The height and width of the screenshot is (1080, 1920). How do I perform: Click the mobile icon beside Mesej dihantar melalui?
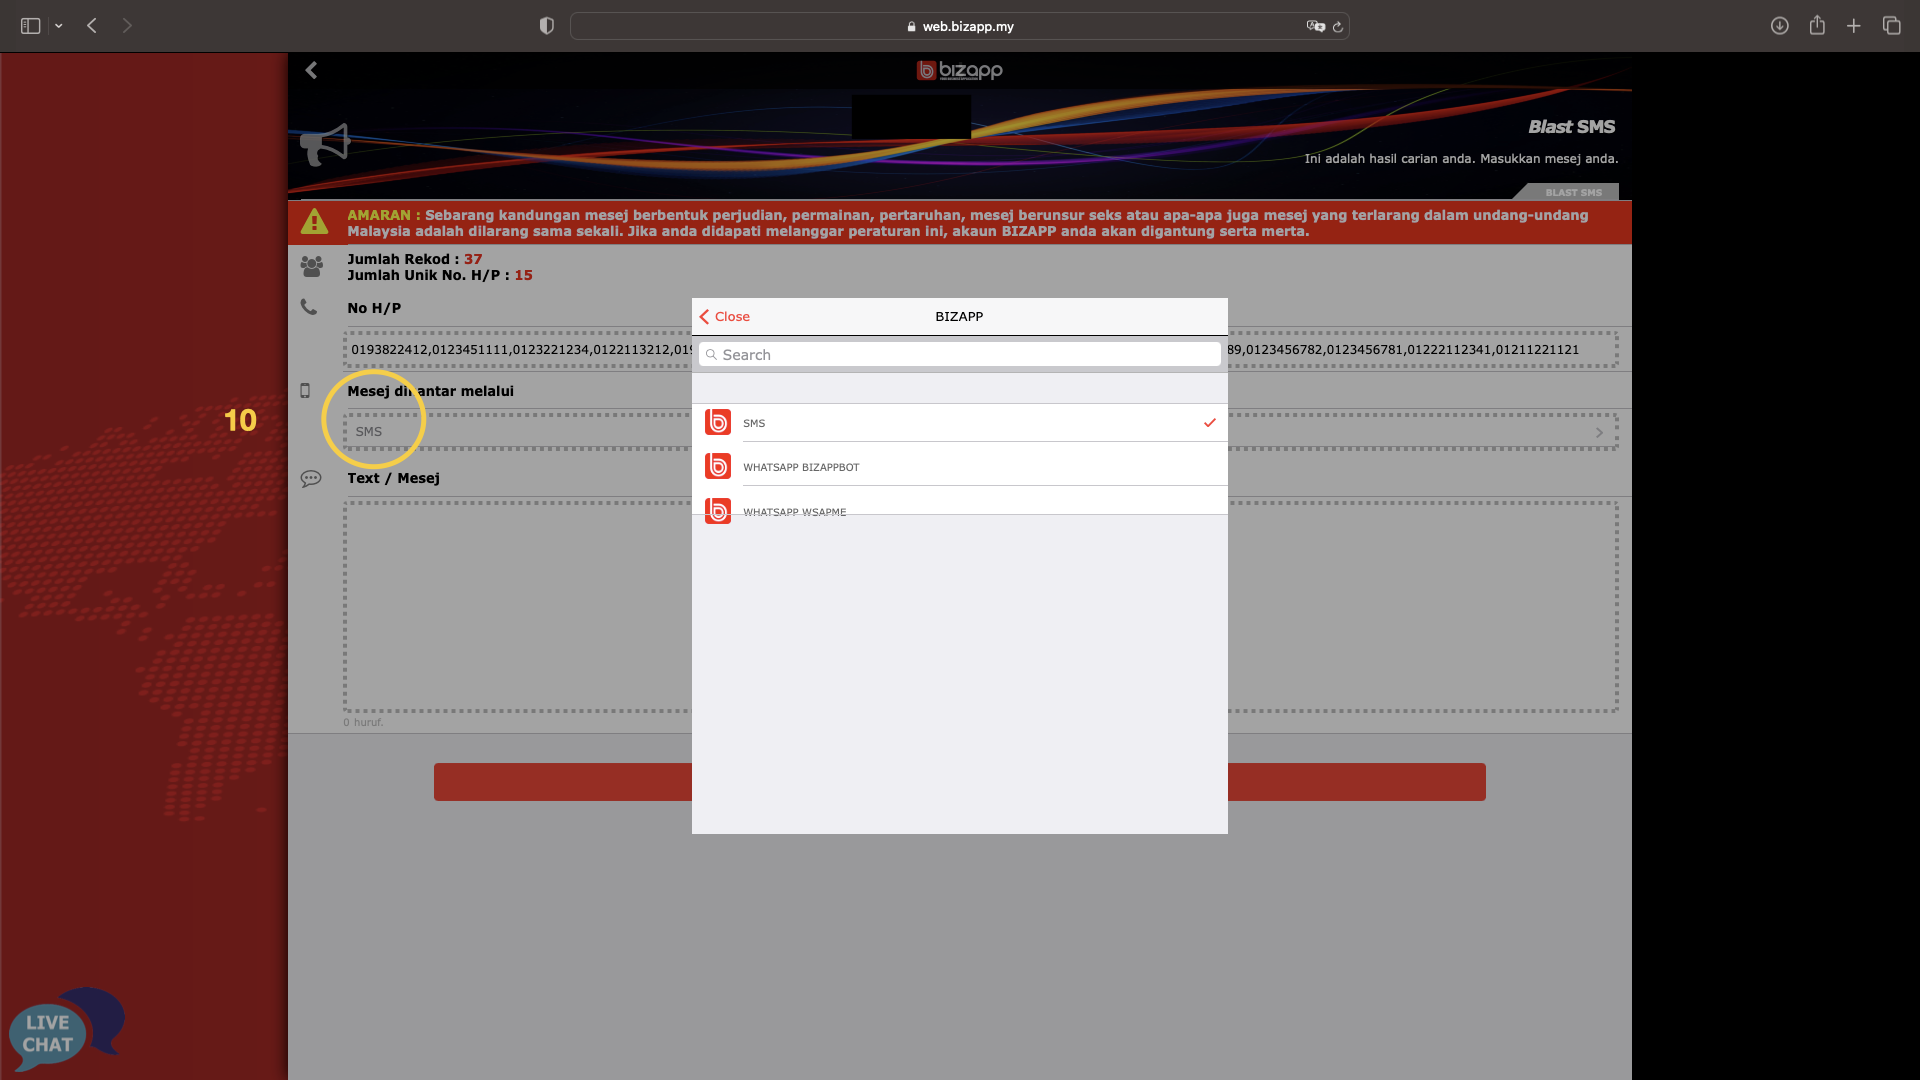305,391
